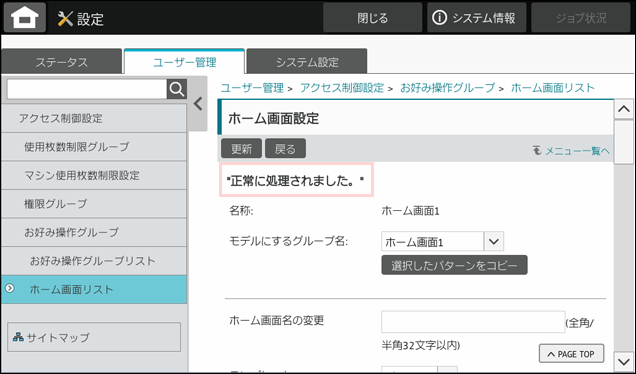Switch to the ステータス tab
This screenshot has height=374, width=636.
pos(61,62)
